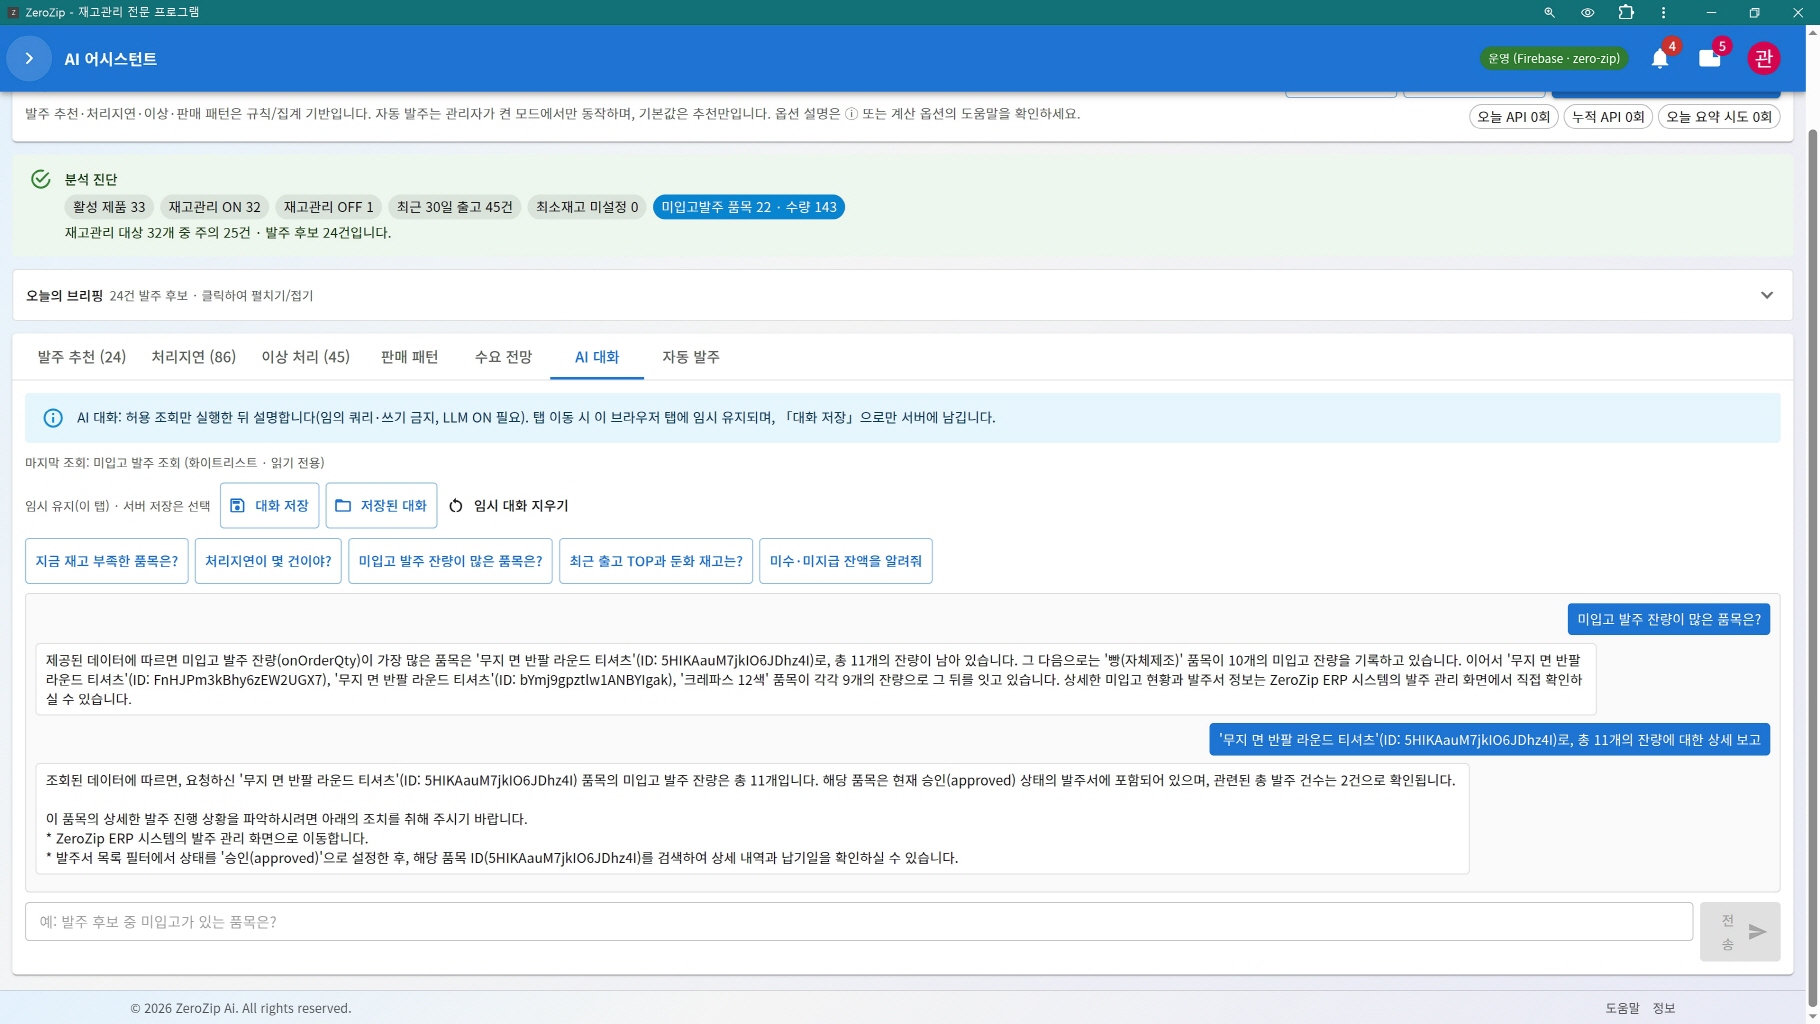
Task: Open the three-dot menu in title bar
Action: (x=1663, y=13)
